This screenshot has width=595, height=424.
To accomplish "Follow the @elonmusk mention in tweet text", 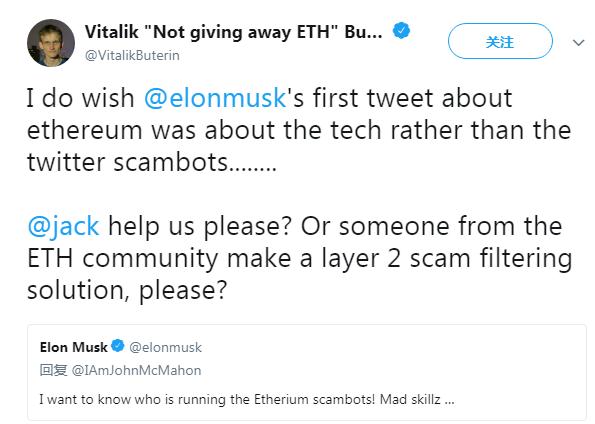I will (x=215, y=98).
